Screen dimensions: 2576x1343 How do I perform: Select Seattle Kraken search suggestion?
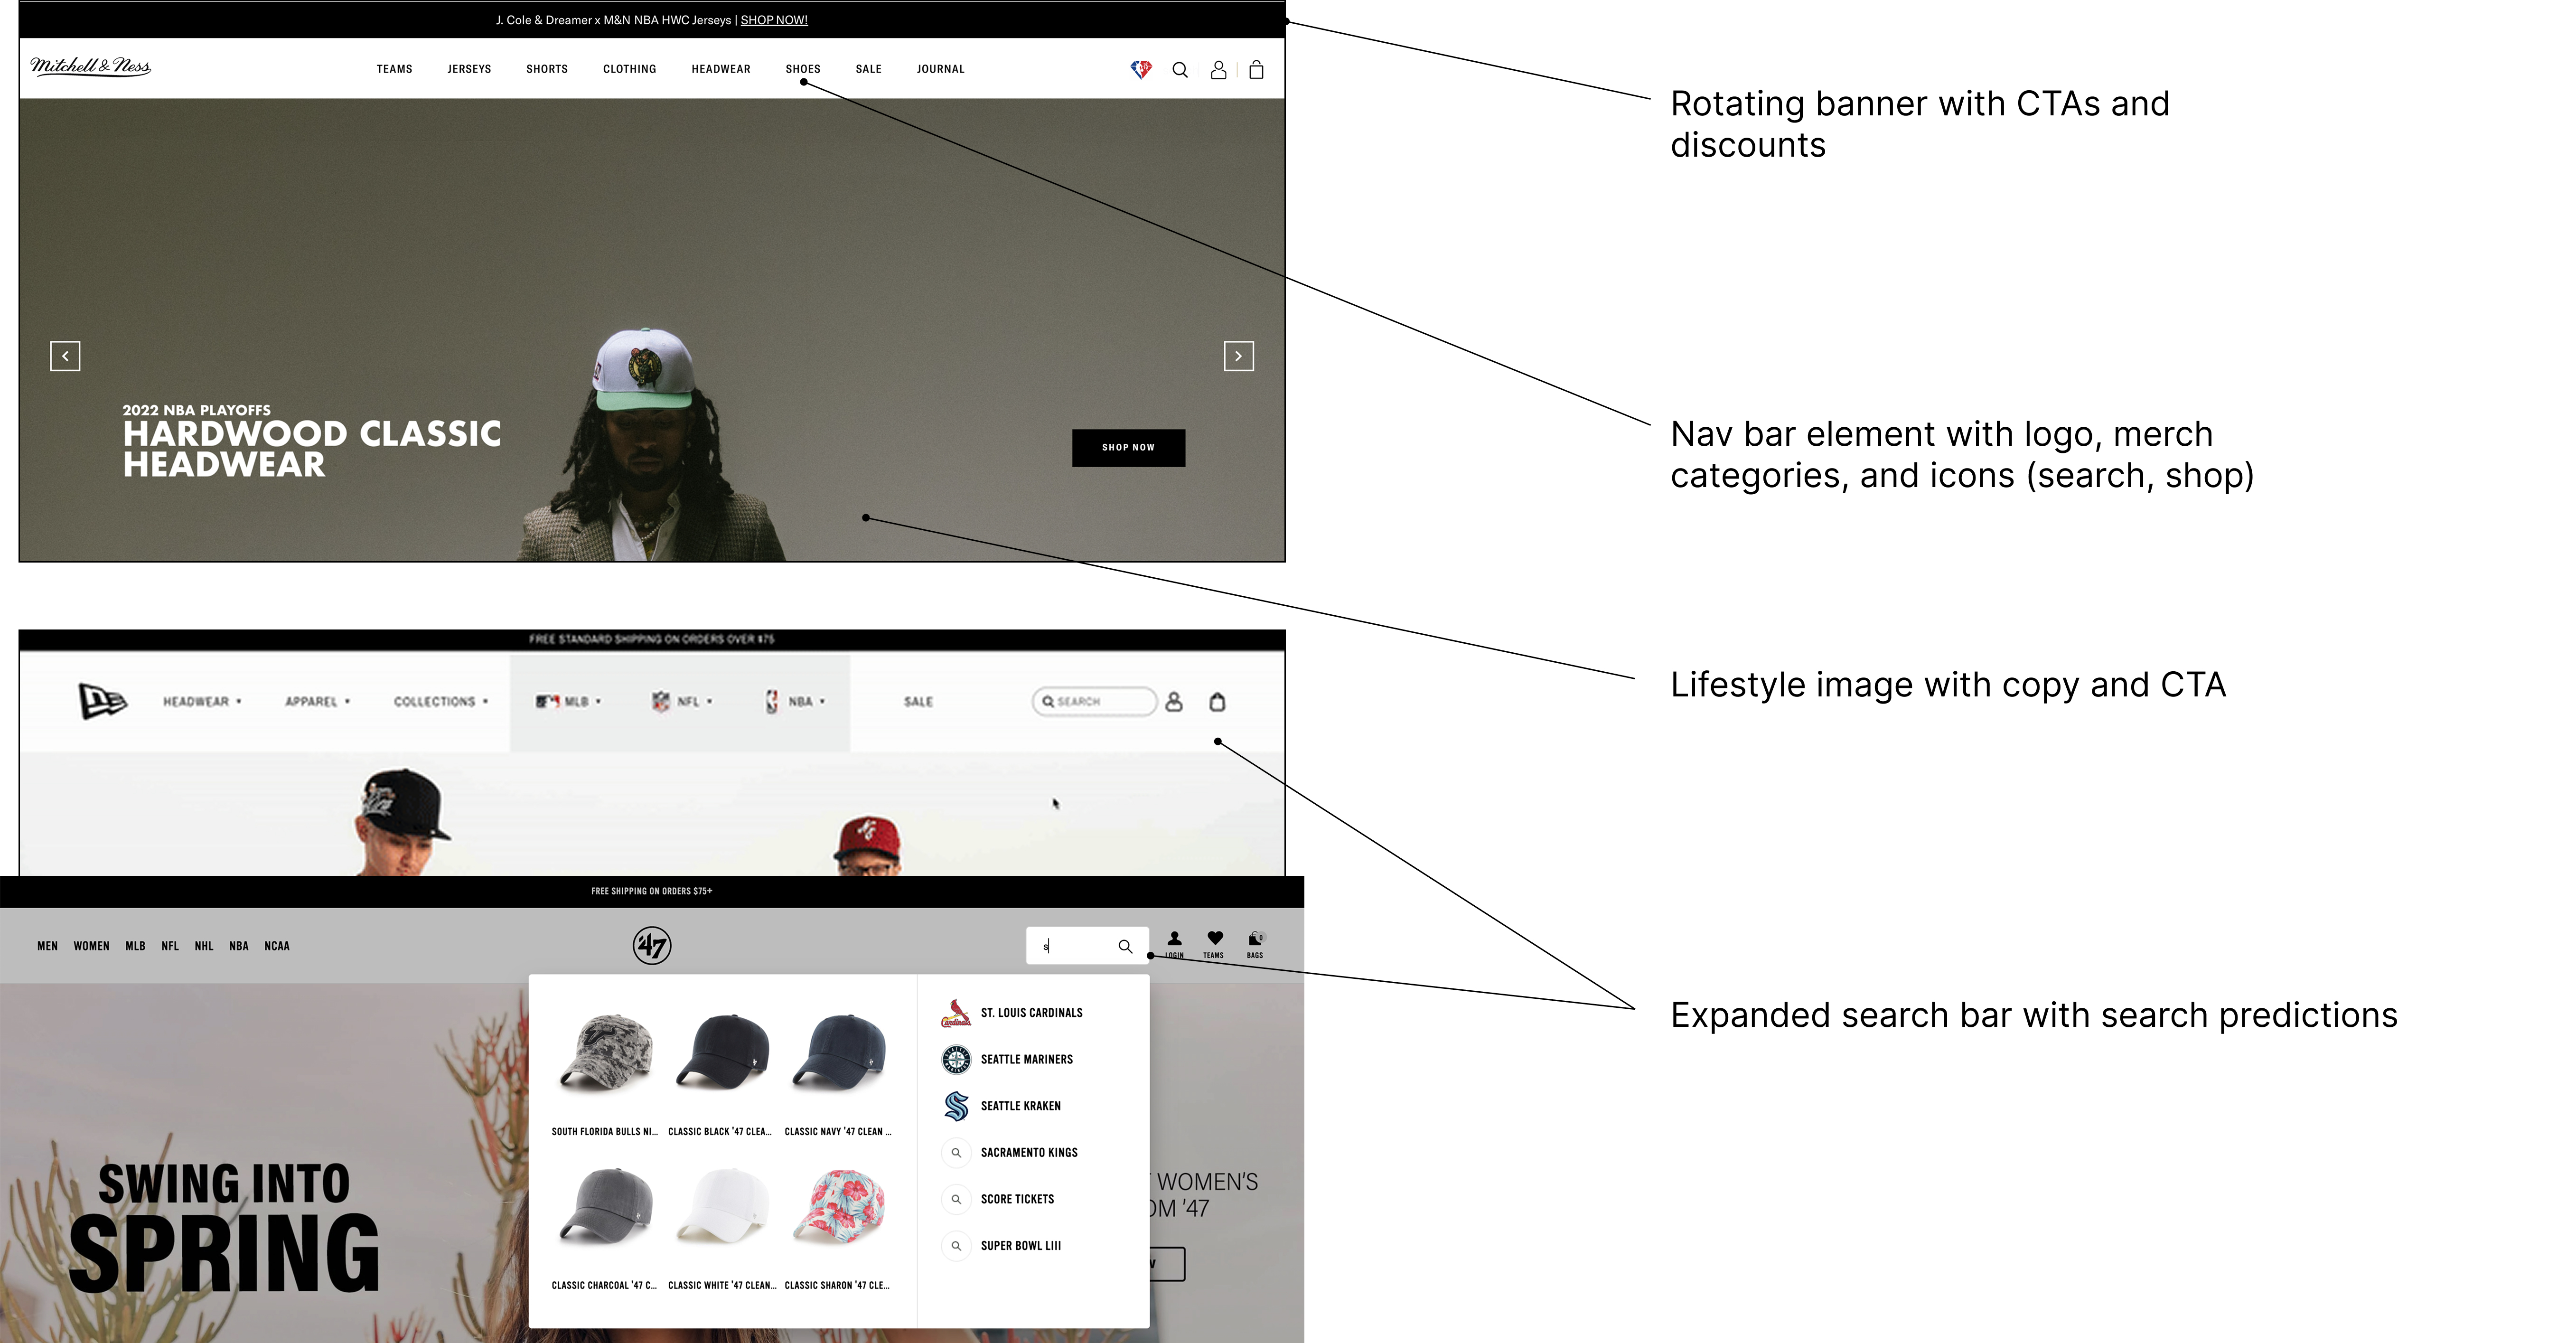1020,1106
